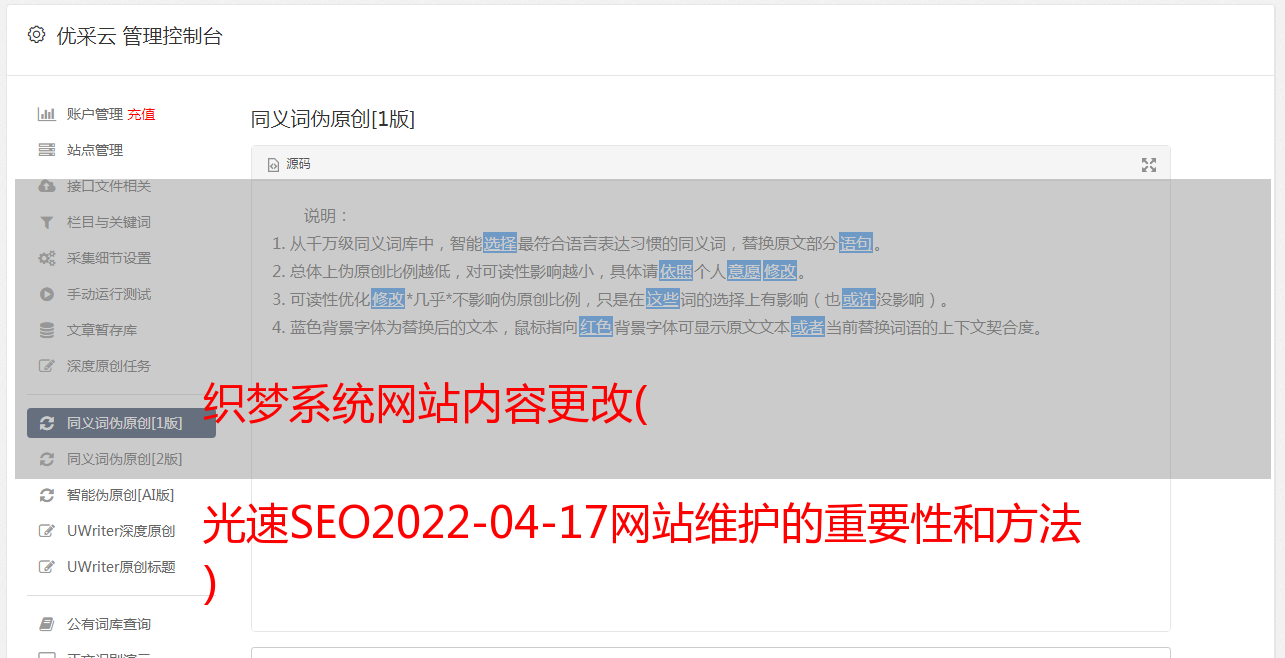Toggle 源码 source view in the editor
Viewport: 1285px width, 658px height.
click(289, 164)
